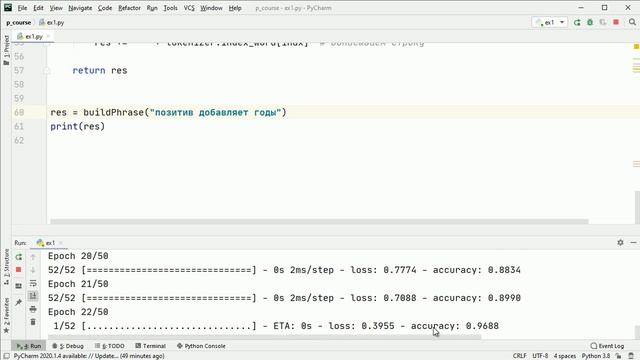
Task: Open the Python Console tool window
Action: coord(201,346)
